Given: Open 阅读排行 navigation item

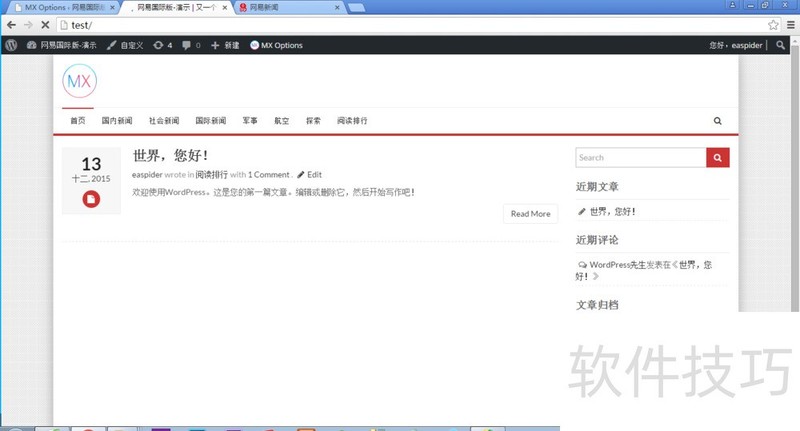Looking at the screenshot, I should pos(352,120).
